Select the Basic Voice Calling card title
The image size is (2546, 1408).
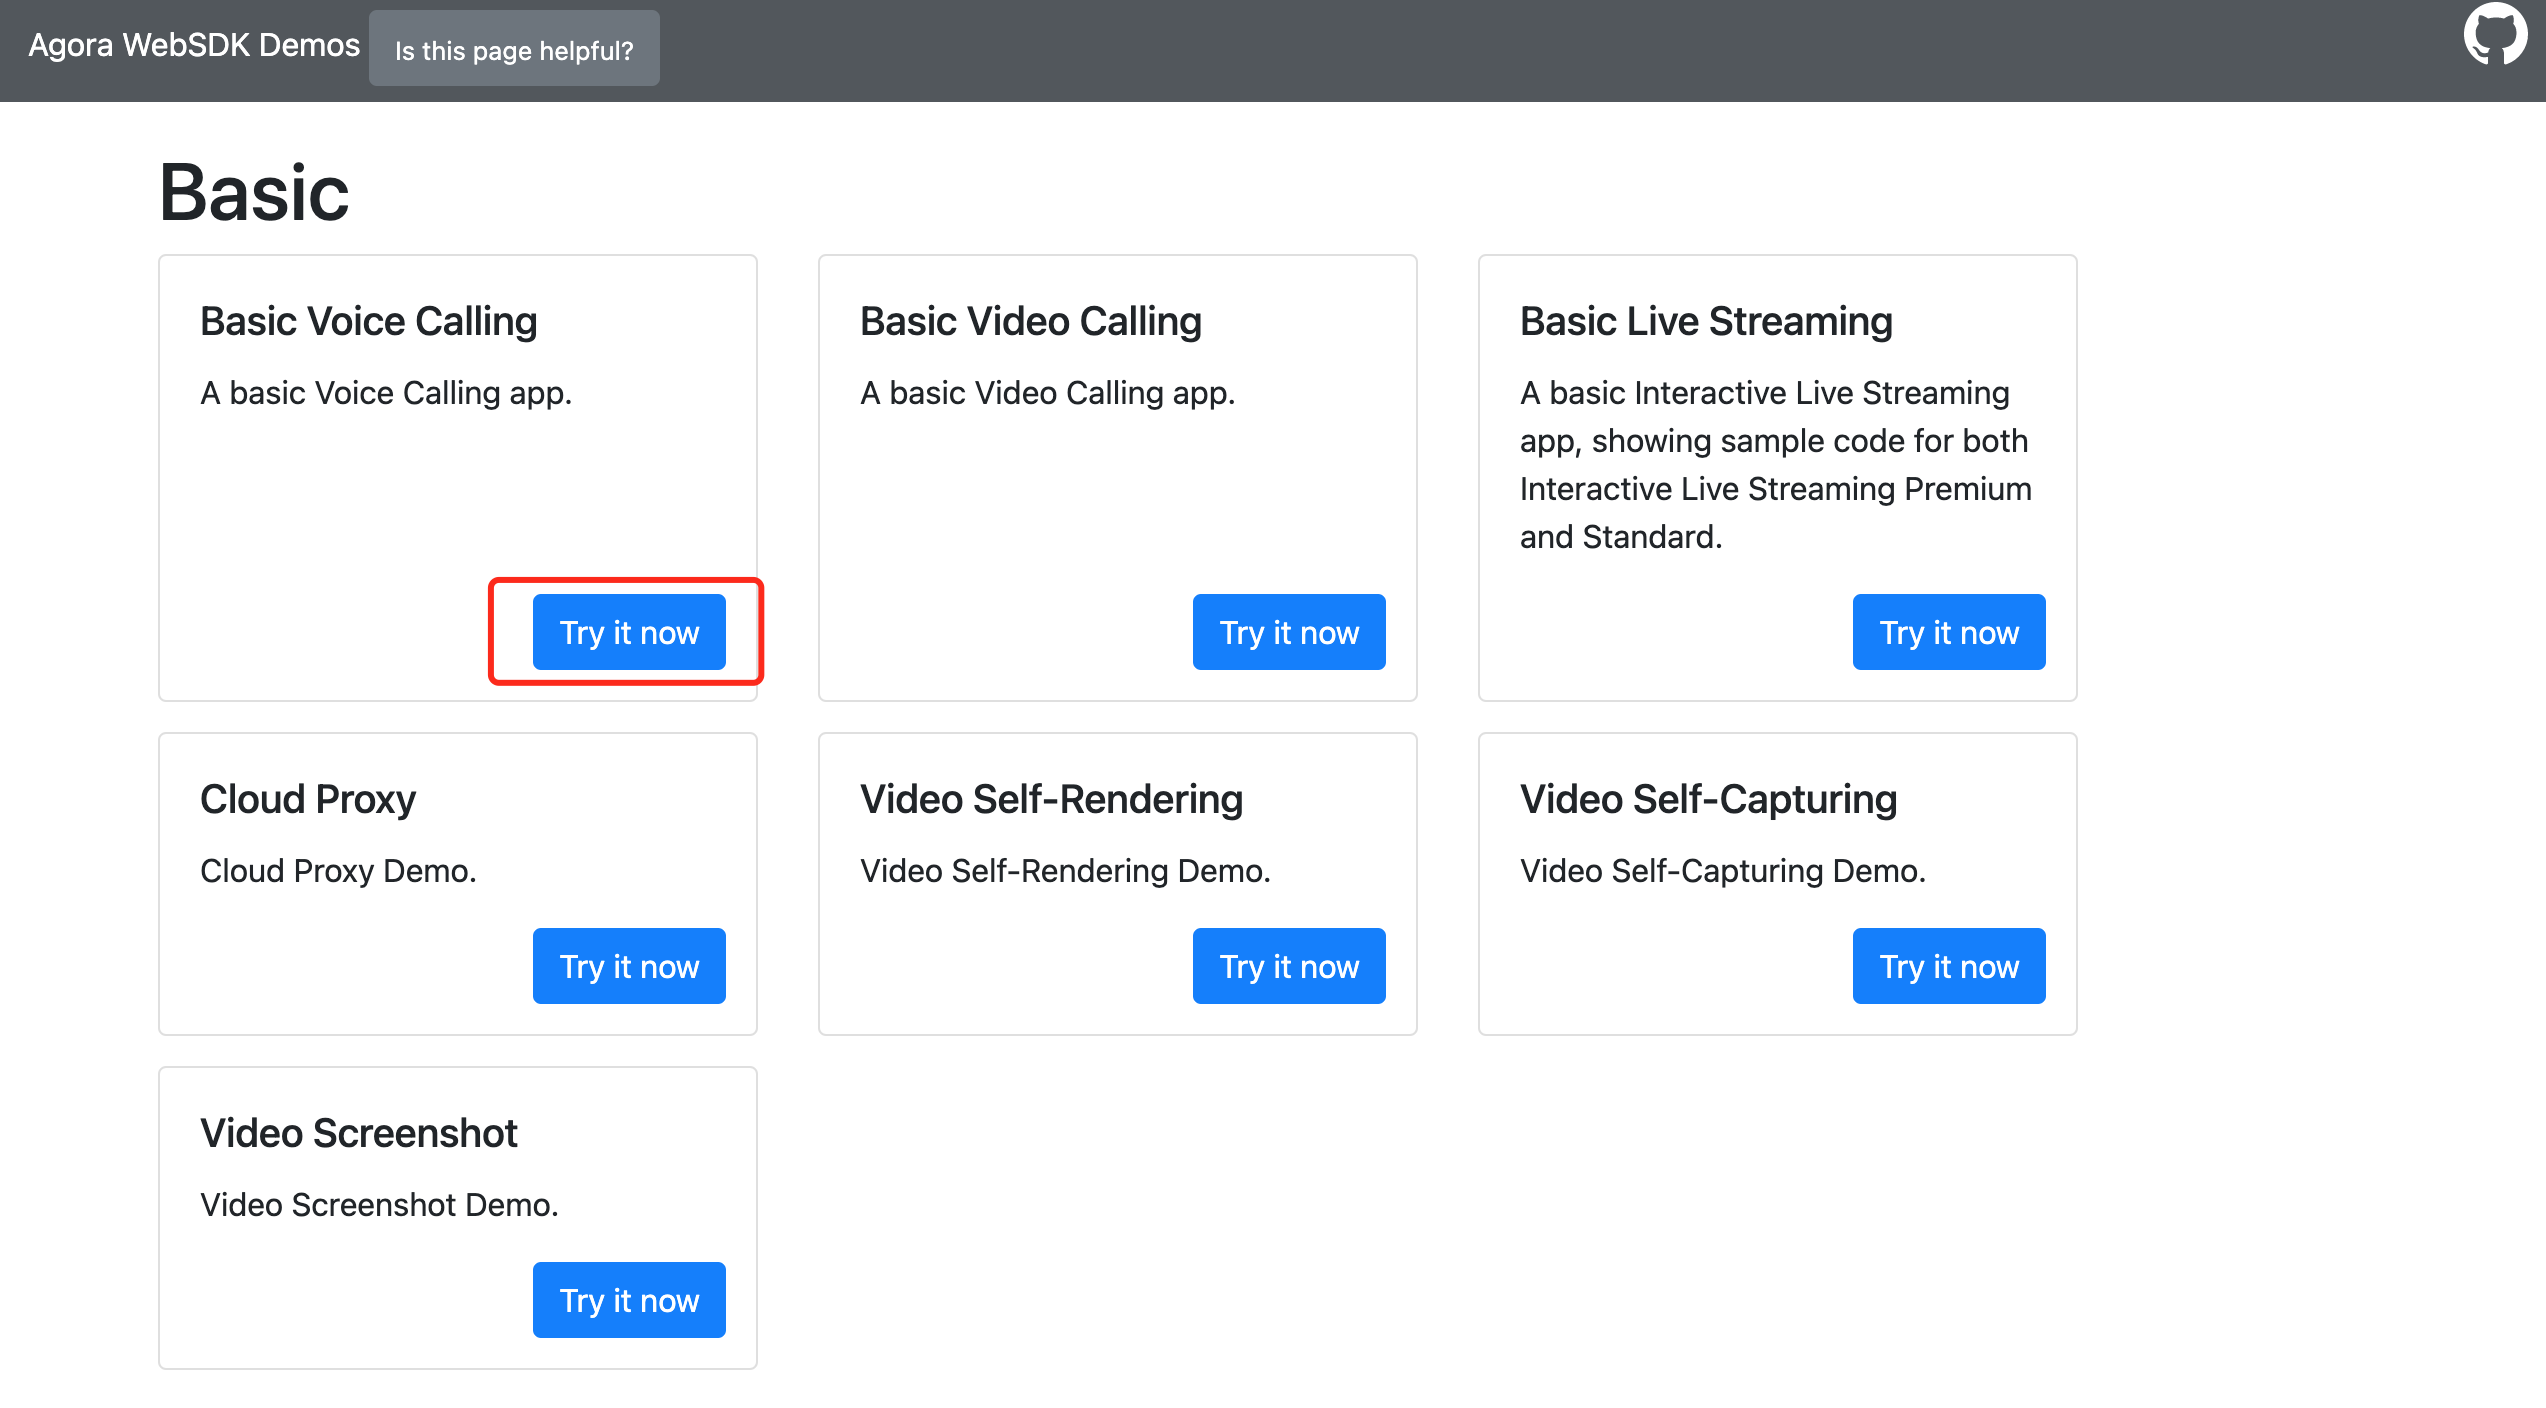click(369, 321)
